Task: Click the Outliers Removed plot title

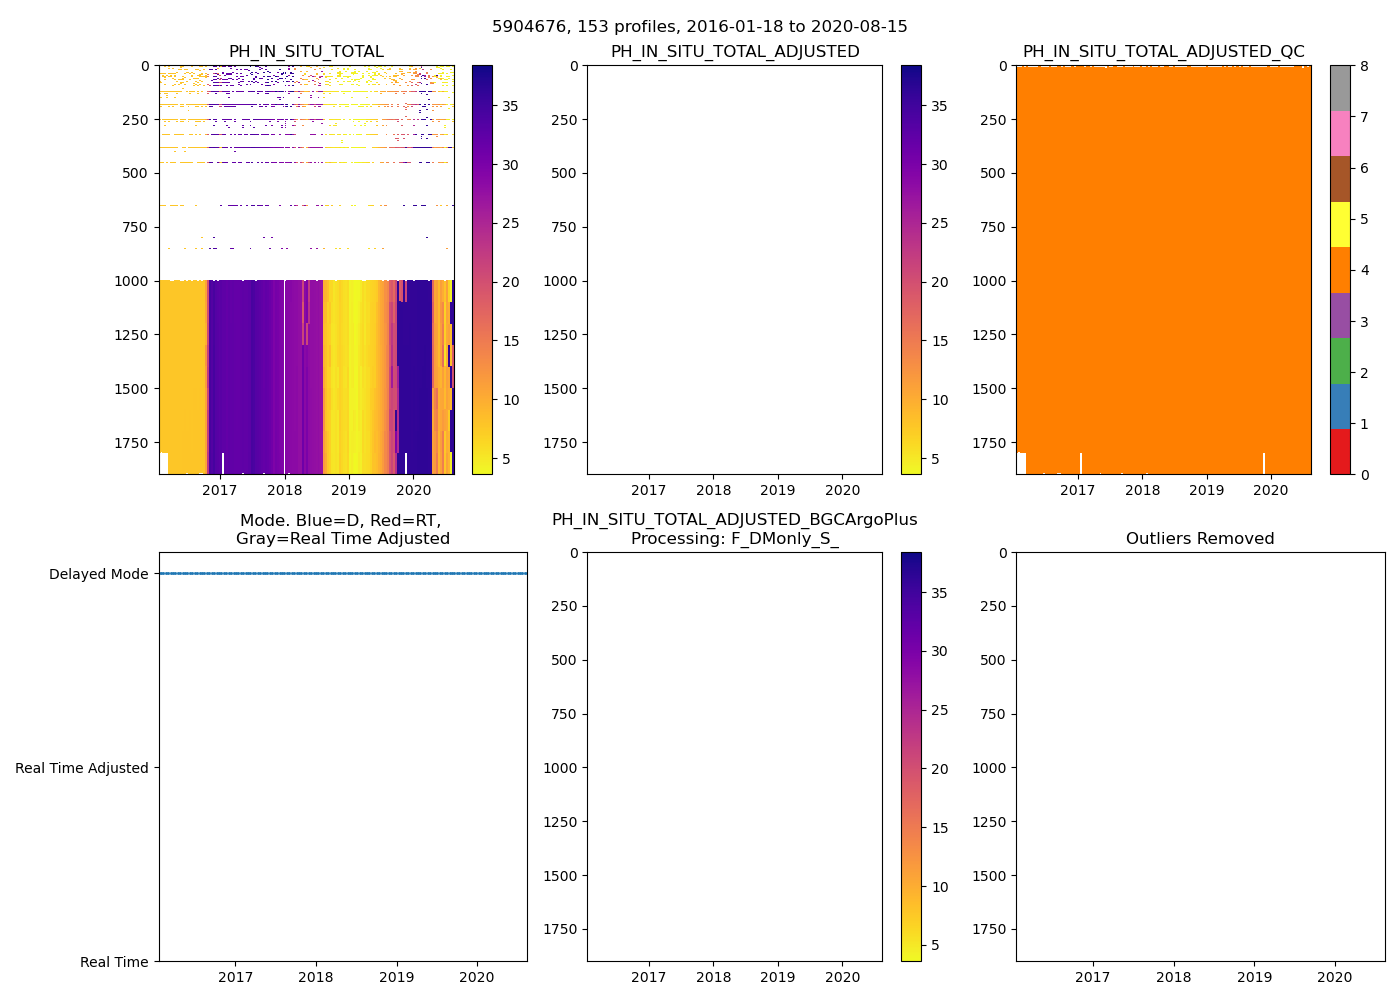Action: 1200,539
